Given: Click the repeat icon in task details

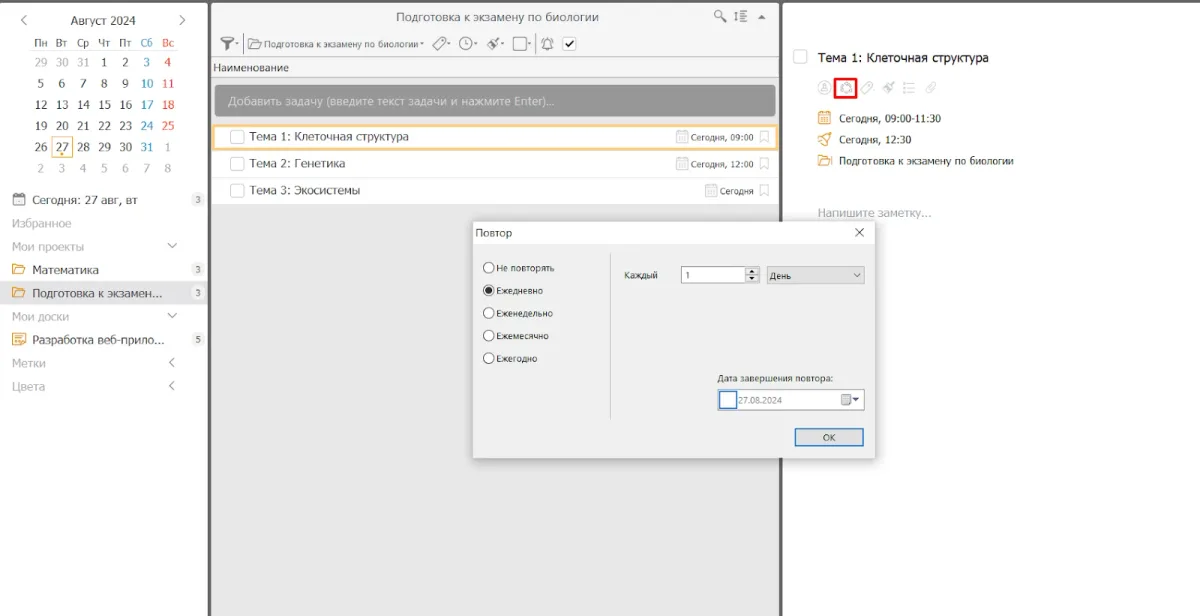Looking at the screenshot, I should [x=846, y=88].
